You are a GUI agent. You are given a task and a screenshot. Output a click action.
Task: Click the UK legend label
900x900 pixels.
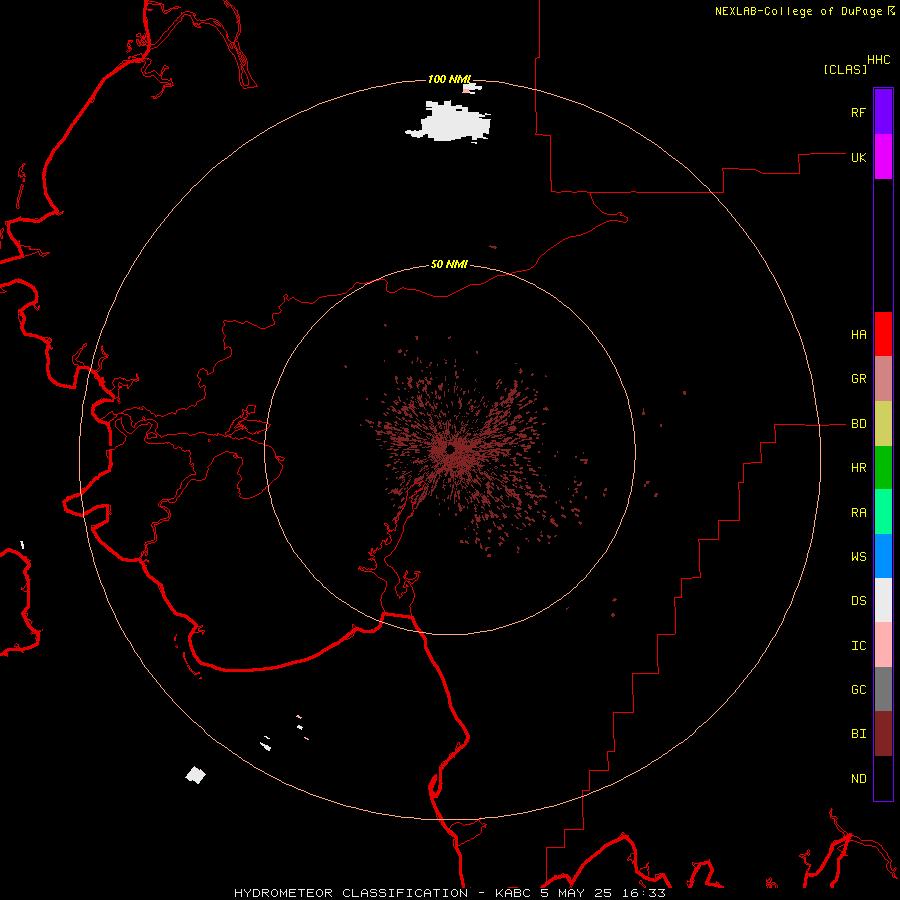(x=858, y=157)
